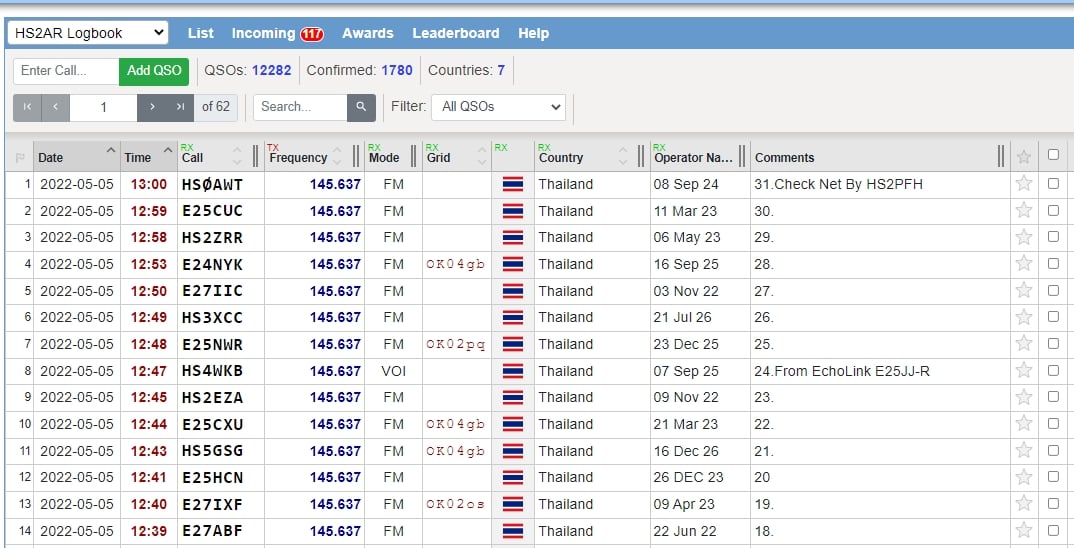1074x548 pixels.
Task: Star the E25HCN QSO row
Action: coord(1024,477)
